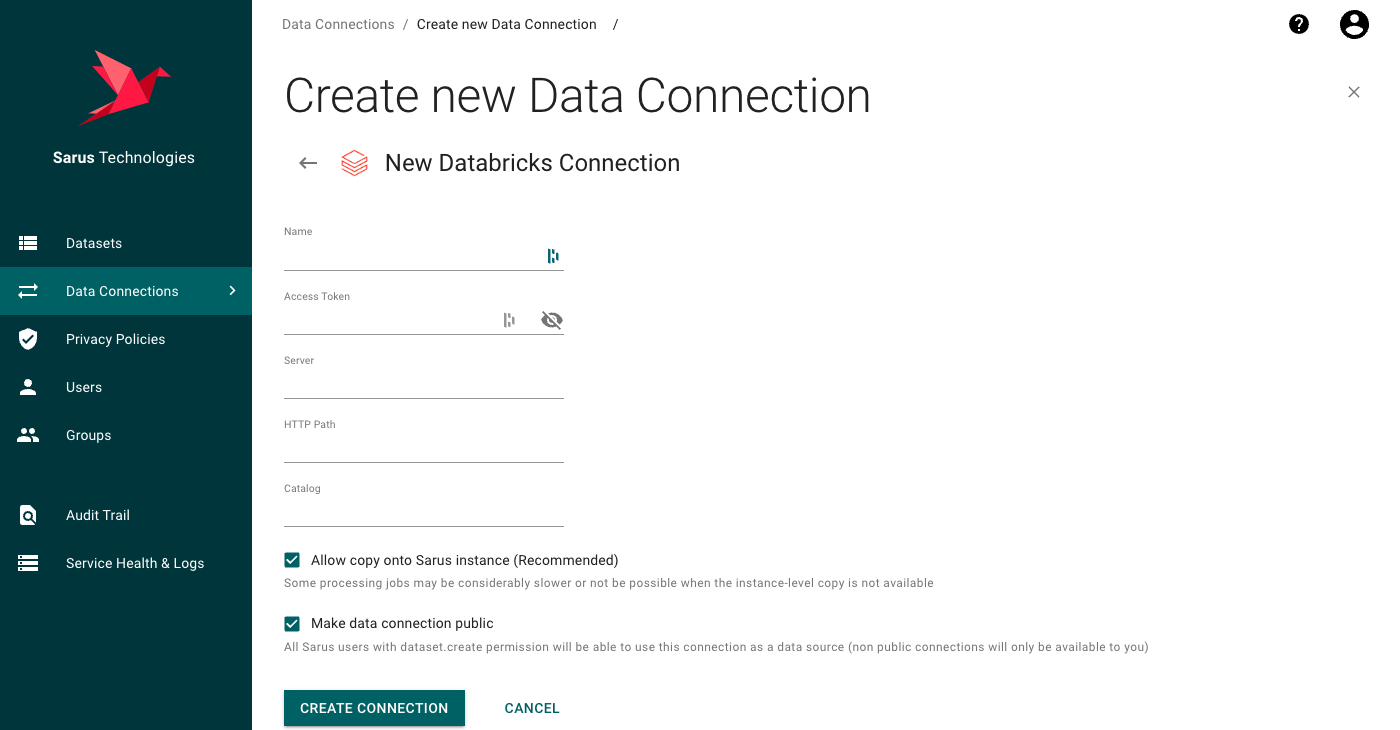1400x730 pixels.
Task: Open the Audit Trail section
Action: [x=97, y=515]
